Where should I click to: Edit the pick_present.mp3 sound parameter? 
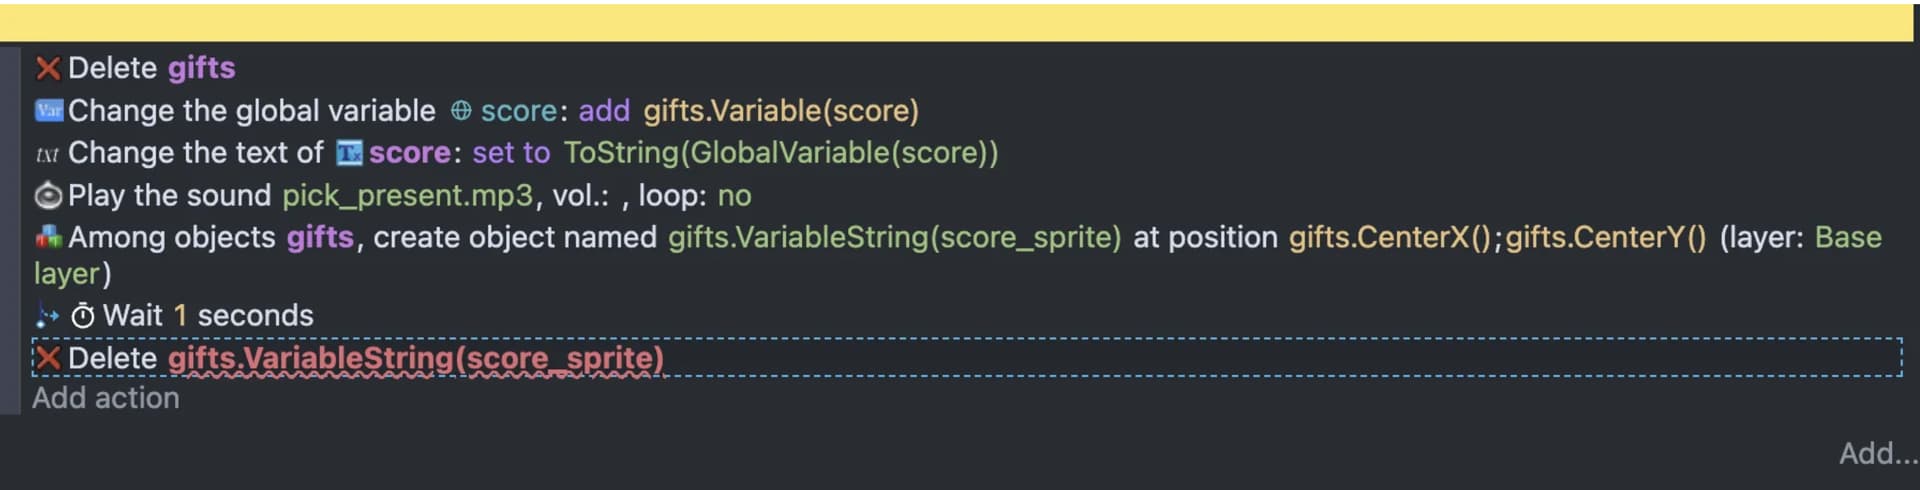coord(407,196)
